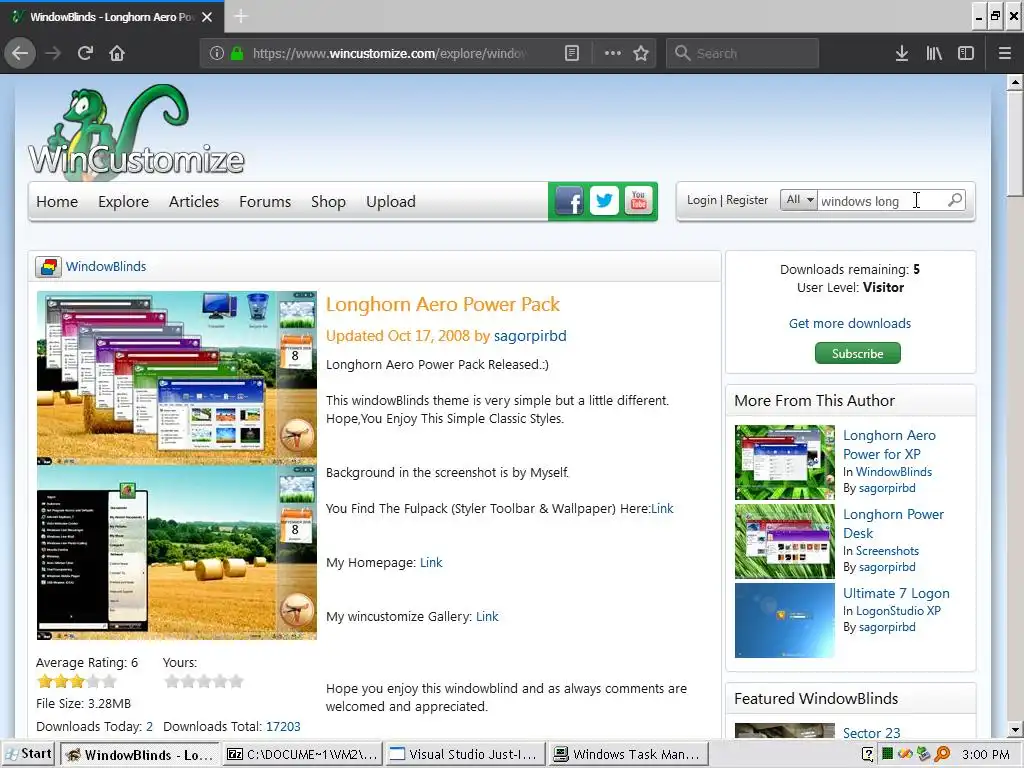Switch to Windows Task Manager taskbar item
Screen dimensions: 1024x768
[x=628, y=754]
